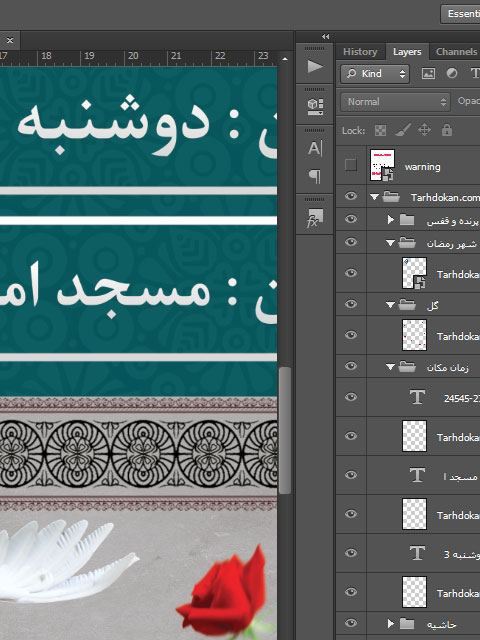The image size is (480, 640).
Task: Click the folder icon of Tarhdokan.com group
Action: 391,197
